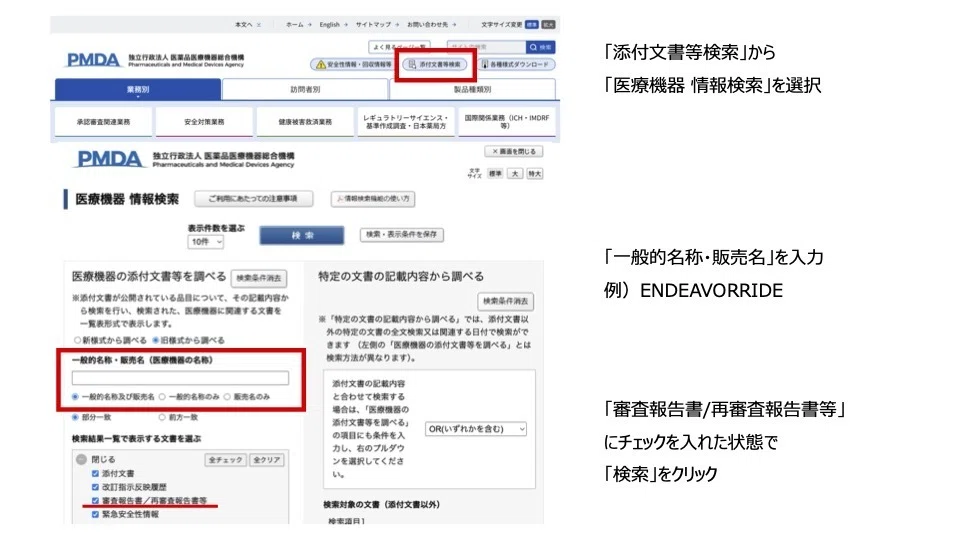Click the magnifier 検索 site search button
The height and width of the screenshot is (540, 960).
pos(541,47)
